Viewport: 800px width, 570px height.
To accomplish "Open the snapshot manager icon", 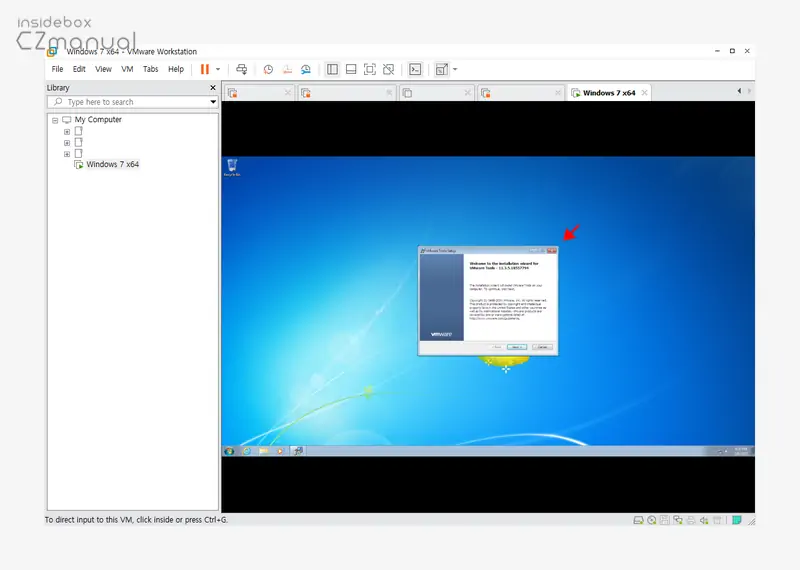I will pos(306,69).
